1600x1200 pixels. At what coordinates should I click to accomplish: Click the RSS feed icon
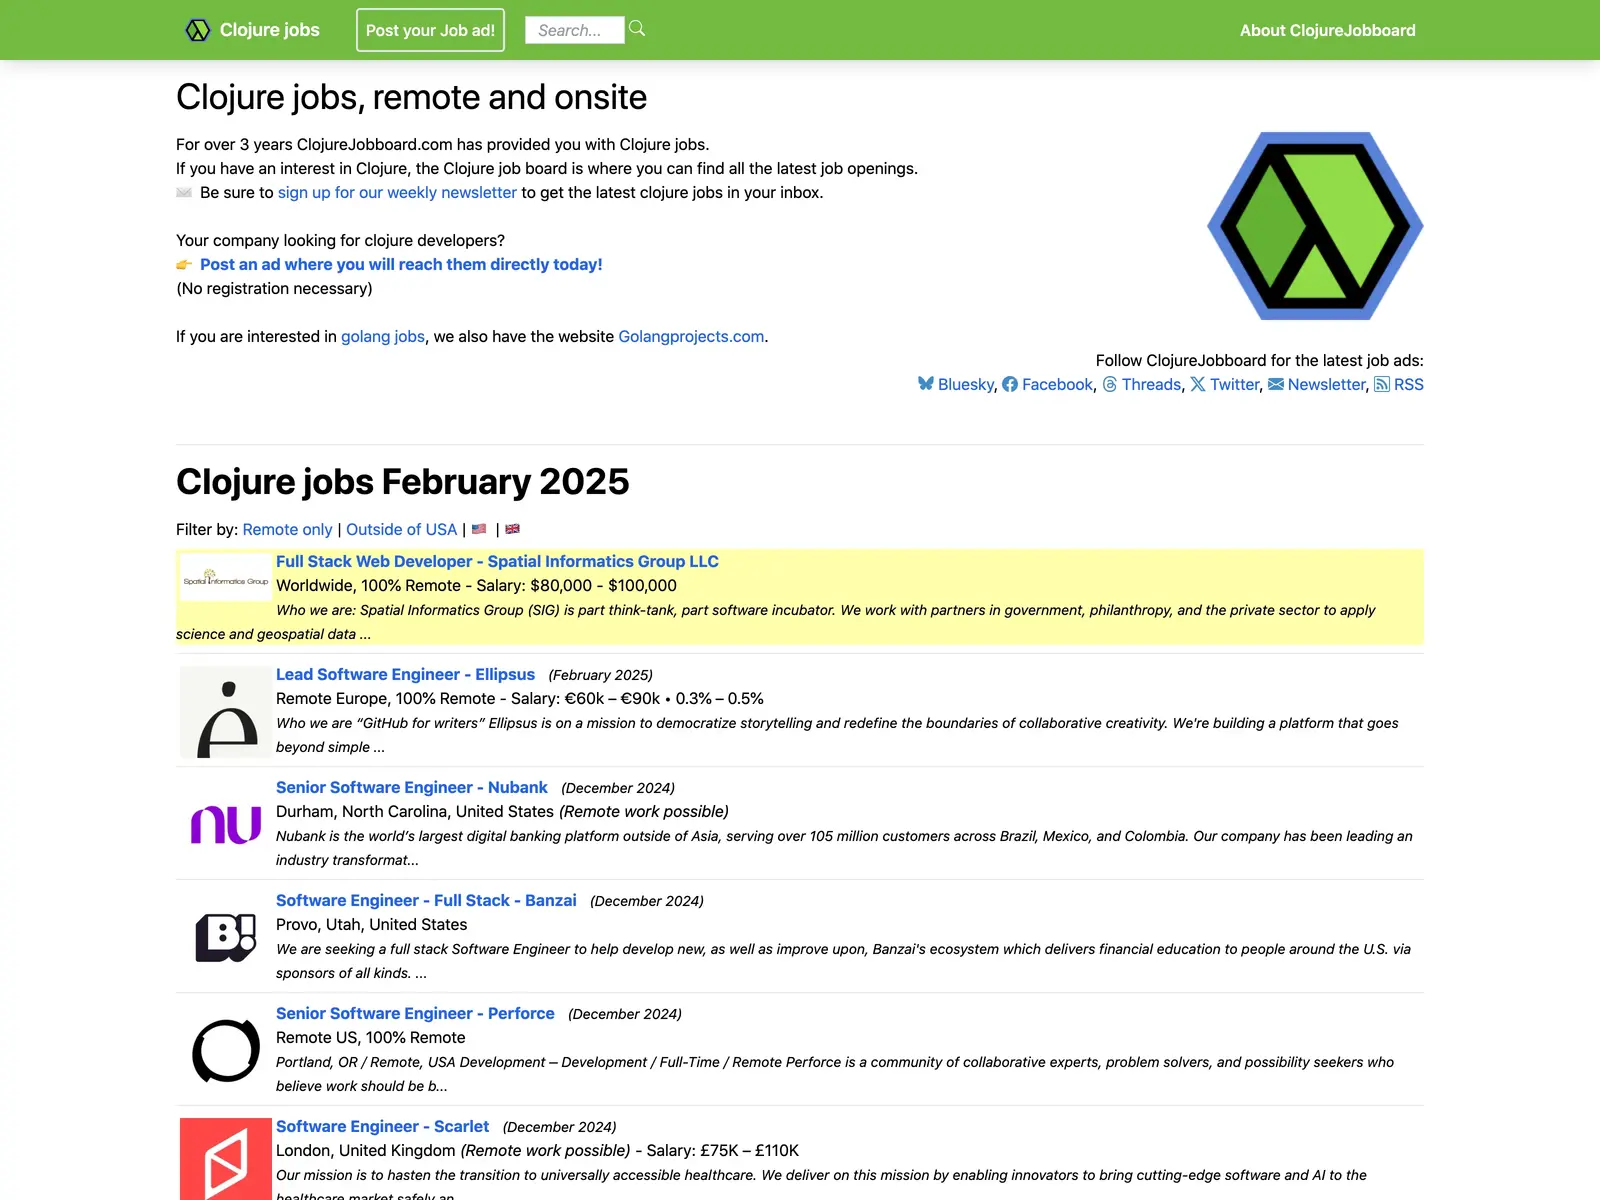point(1382,384)
